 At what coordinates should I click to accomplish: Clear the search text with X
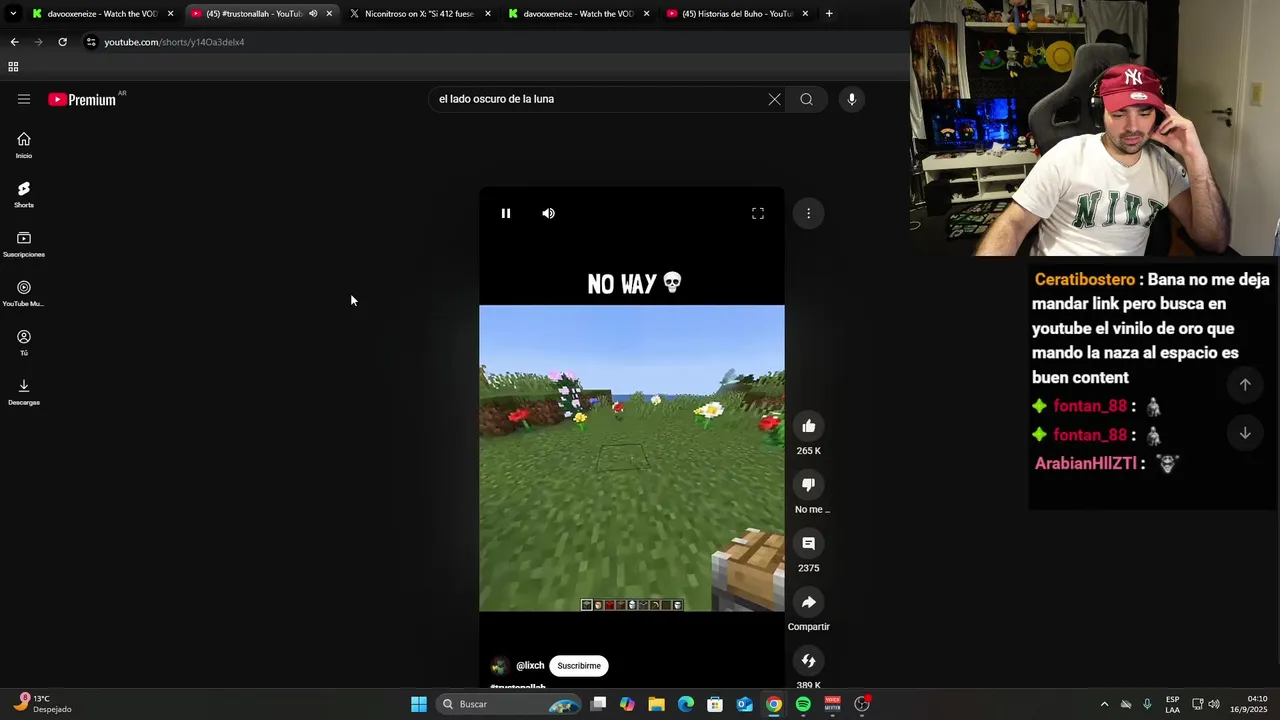tap(774, 99)
